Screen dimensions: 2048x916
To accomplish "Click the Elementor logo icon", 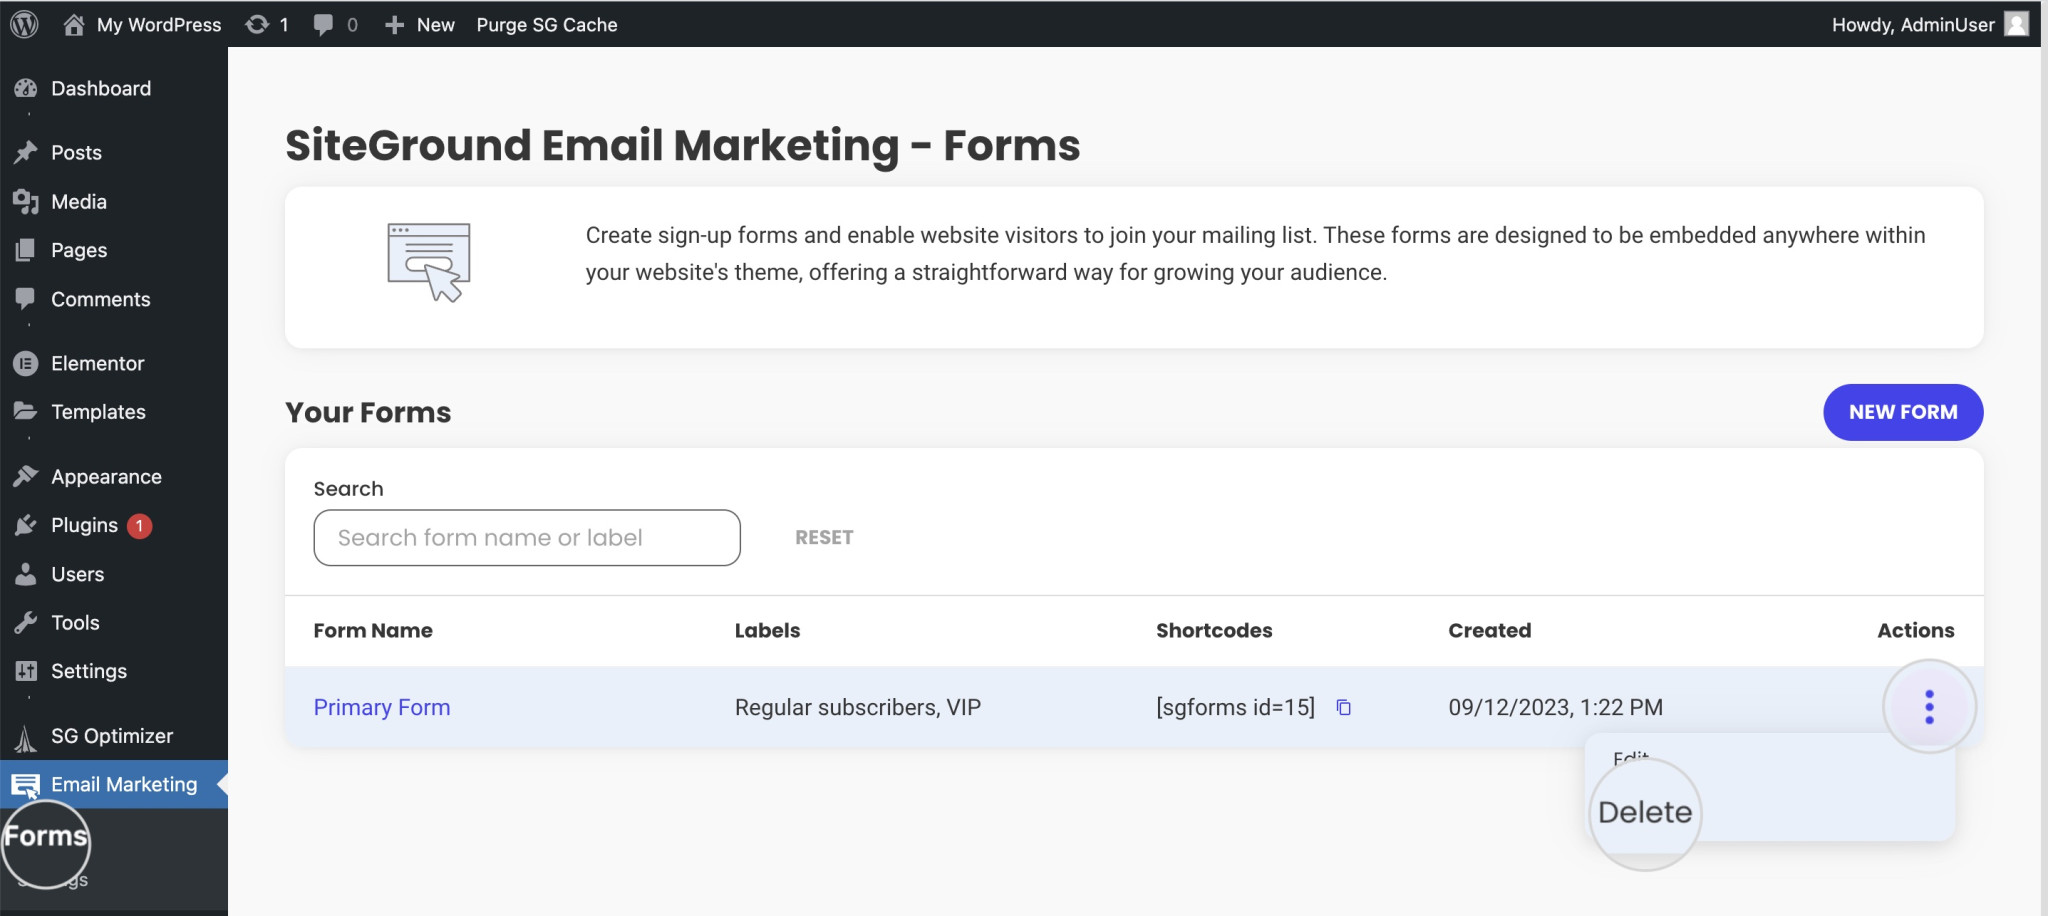I will (26, 363).
